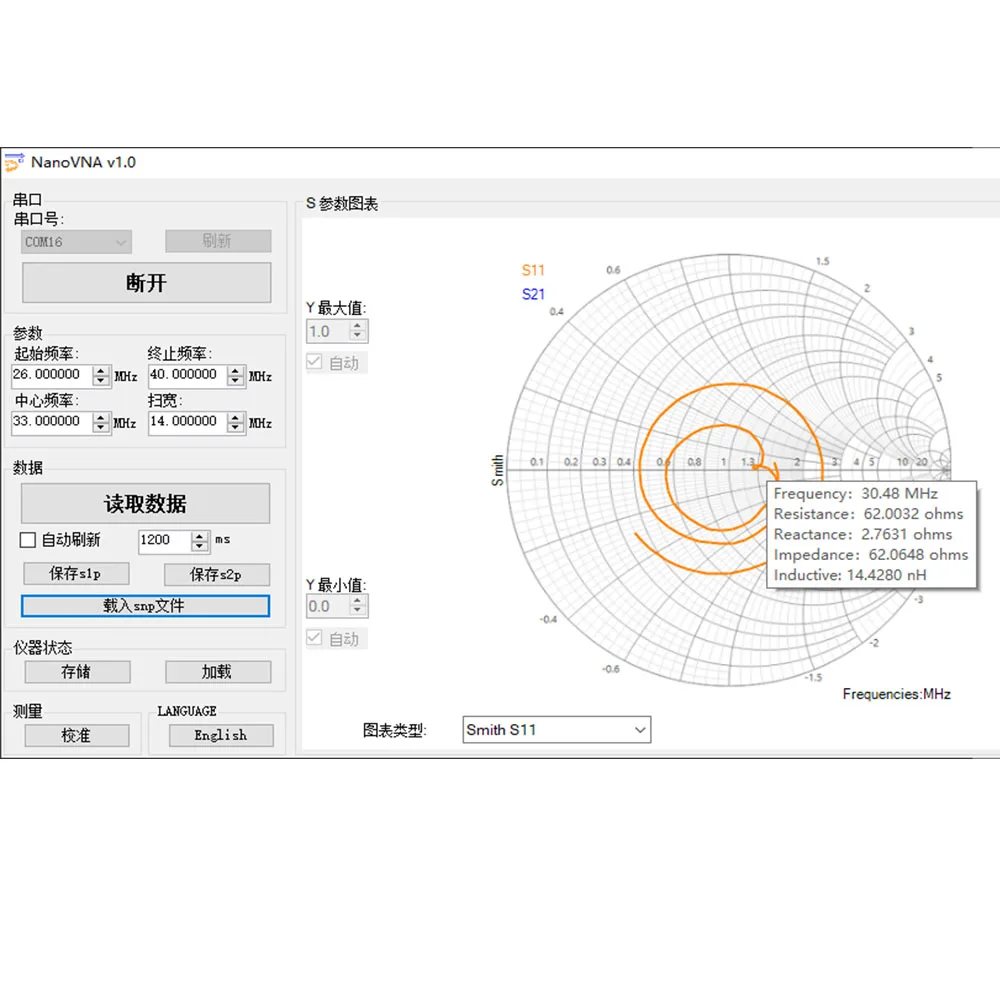Click the start frequency field 26.000000
The height and width of the screenshot is (1000, 1000).
[52, 375]
